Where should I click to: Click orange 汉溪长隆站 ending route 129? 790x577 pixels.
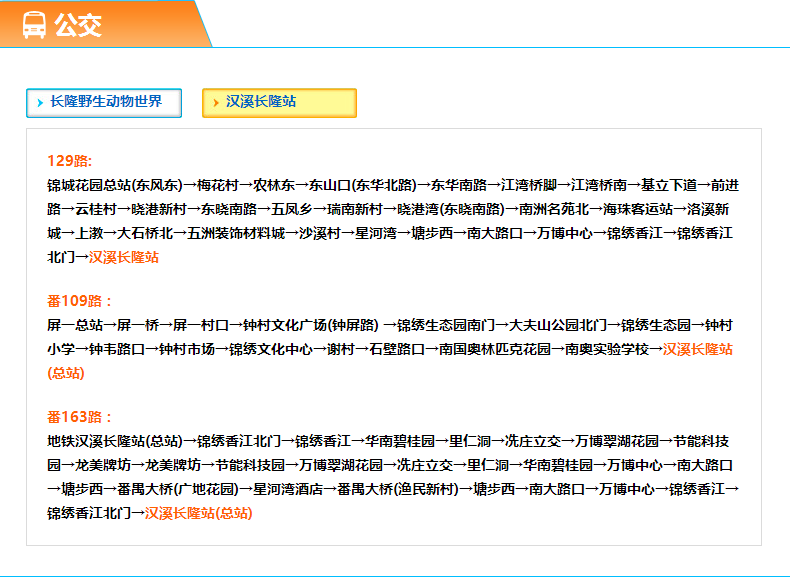[124, 257]
